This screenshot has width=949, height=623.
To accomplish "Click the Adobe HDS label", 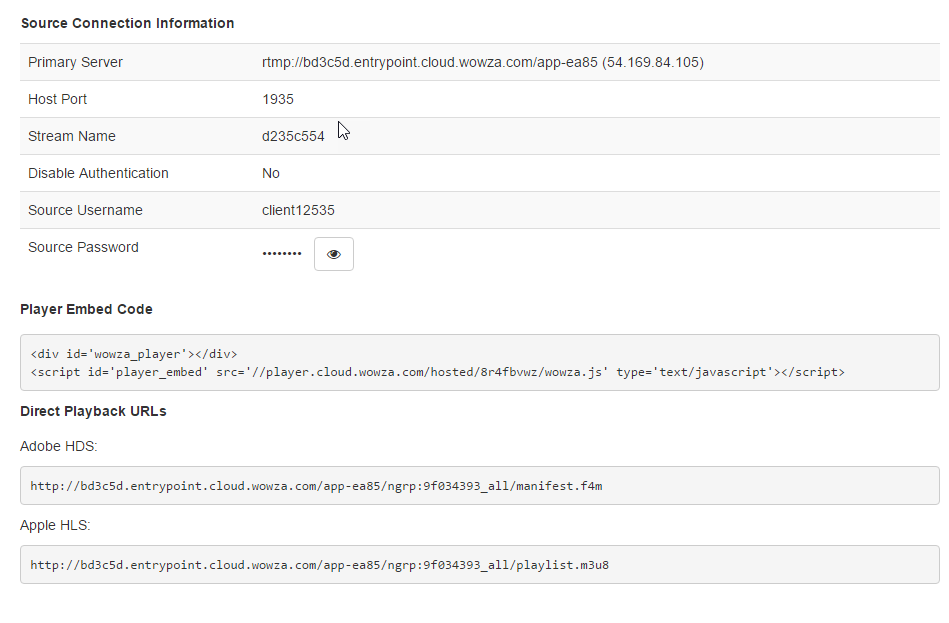I will (58, 446).
